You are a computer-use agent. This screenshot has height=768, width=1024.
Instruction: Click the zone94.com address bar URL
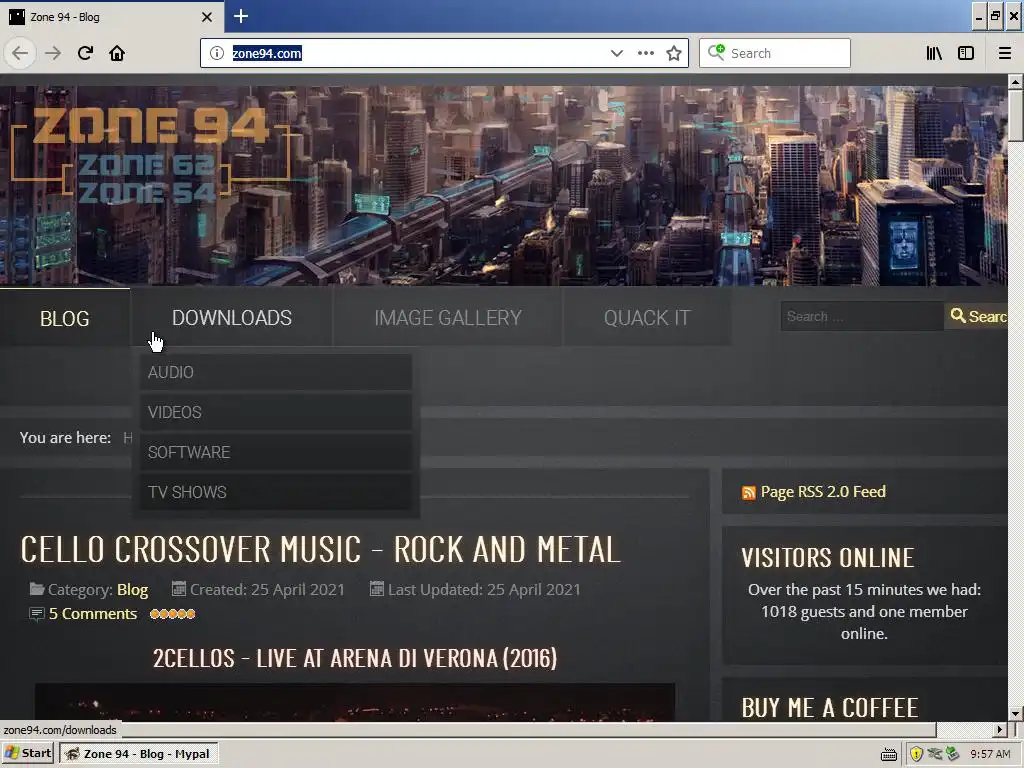click(267, 54)
